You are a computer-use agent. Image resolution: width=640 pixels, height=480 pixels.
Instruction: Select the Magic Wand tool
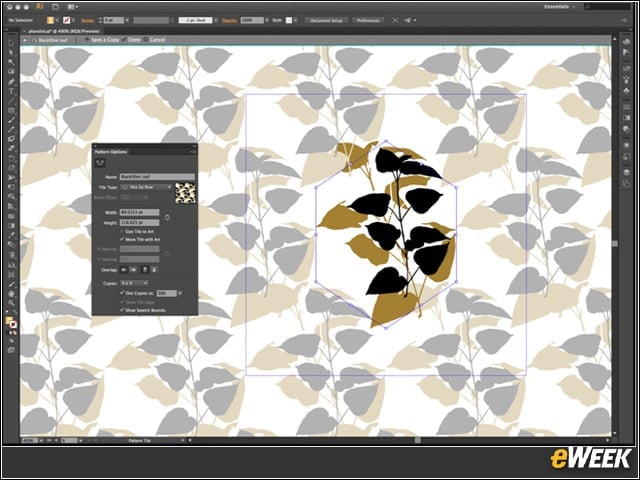pos(11,62)
